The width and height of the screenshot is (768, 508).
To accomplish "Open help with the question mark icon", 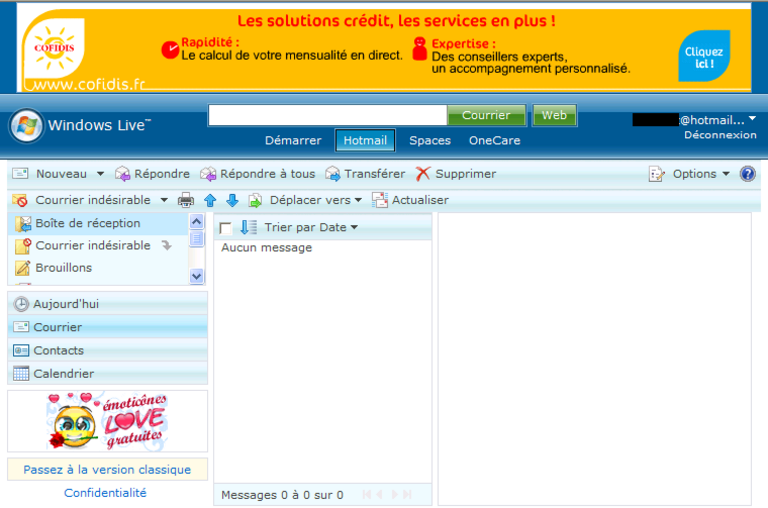I will (747, 174).
